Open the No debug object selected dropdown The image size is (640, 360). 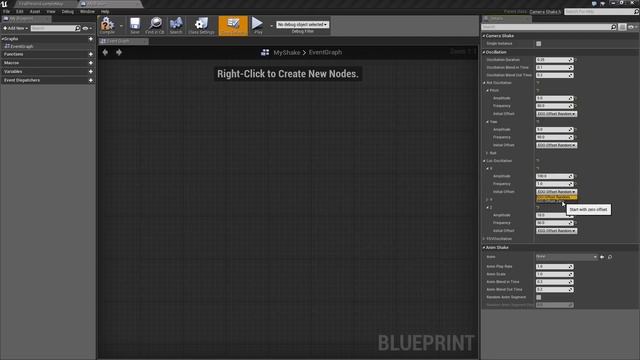(302, 24)
